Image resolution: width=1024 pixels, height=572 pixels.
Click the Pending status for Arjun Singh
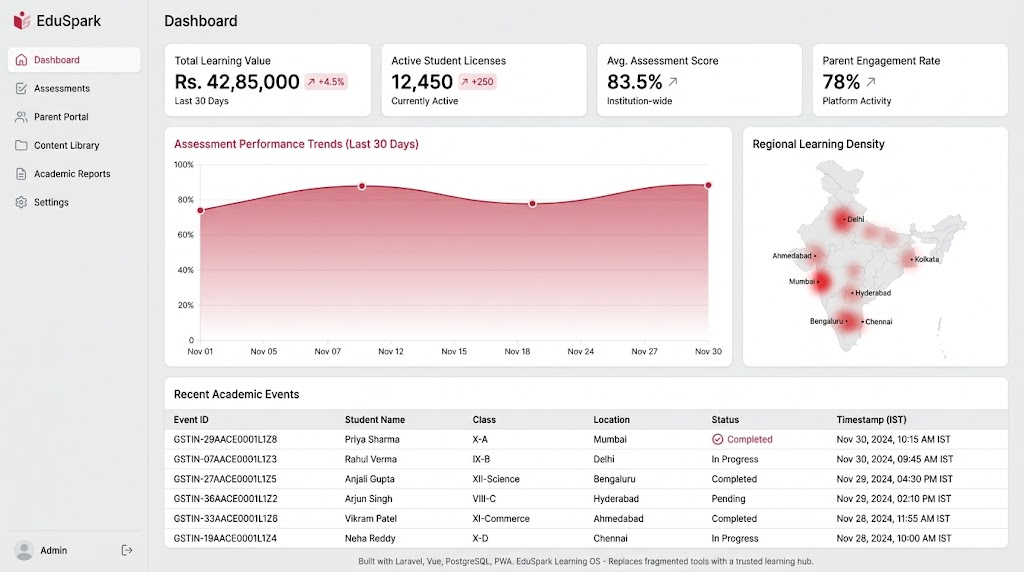728,499
